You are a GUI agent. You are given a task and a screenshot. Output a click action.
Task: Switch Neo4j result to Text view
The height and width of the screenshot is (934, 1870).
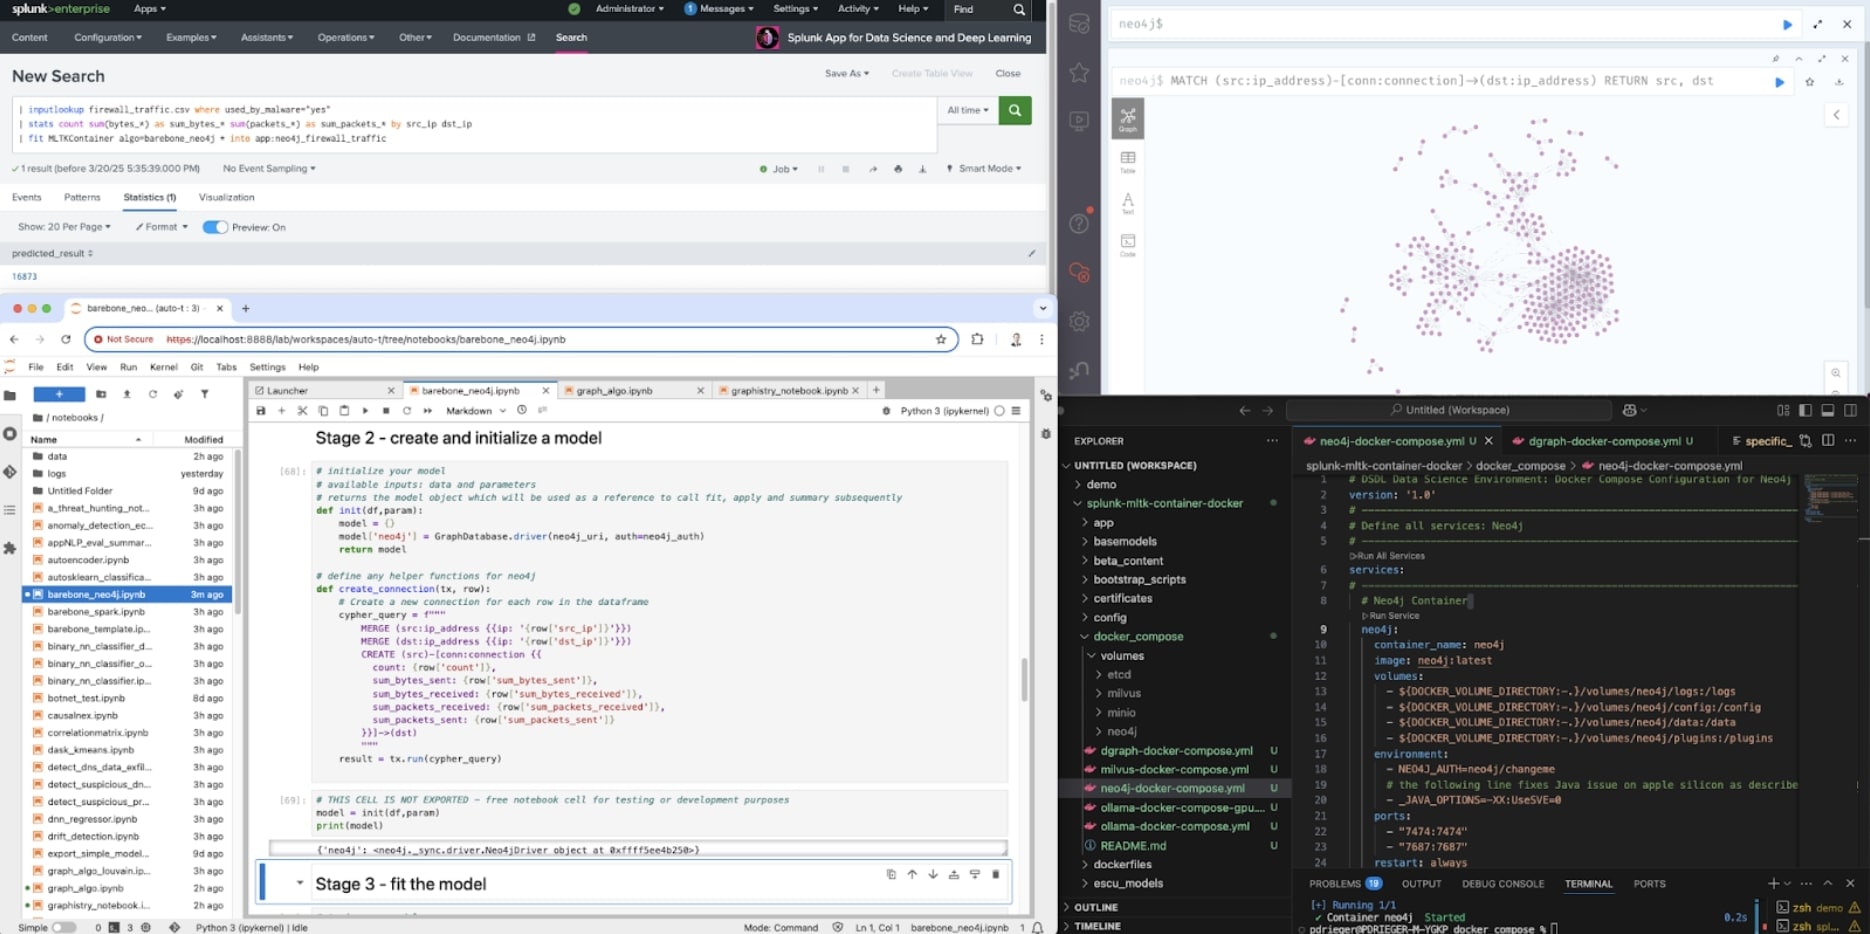pyautogui.click(x=1128, y=203)
